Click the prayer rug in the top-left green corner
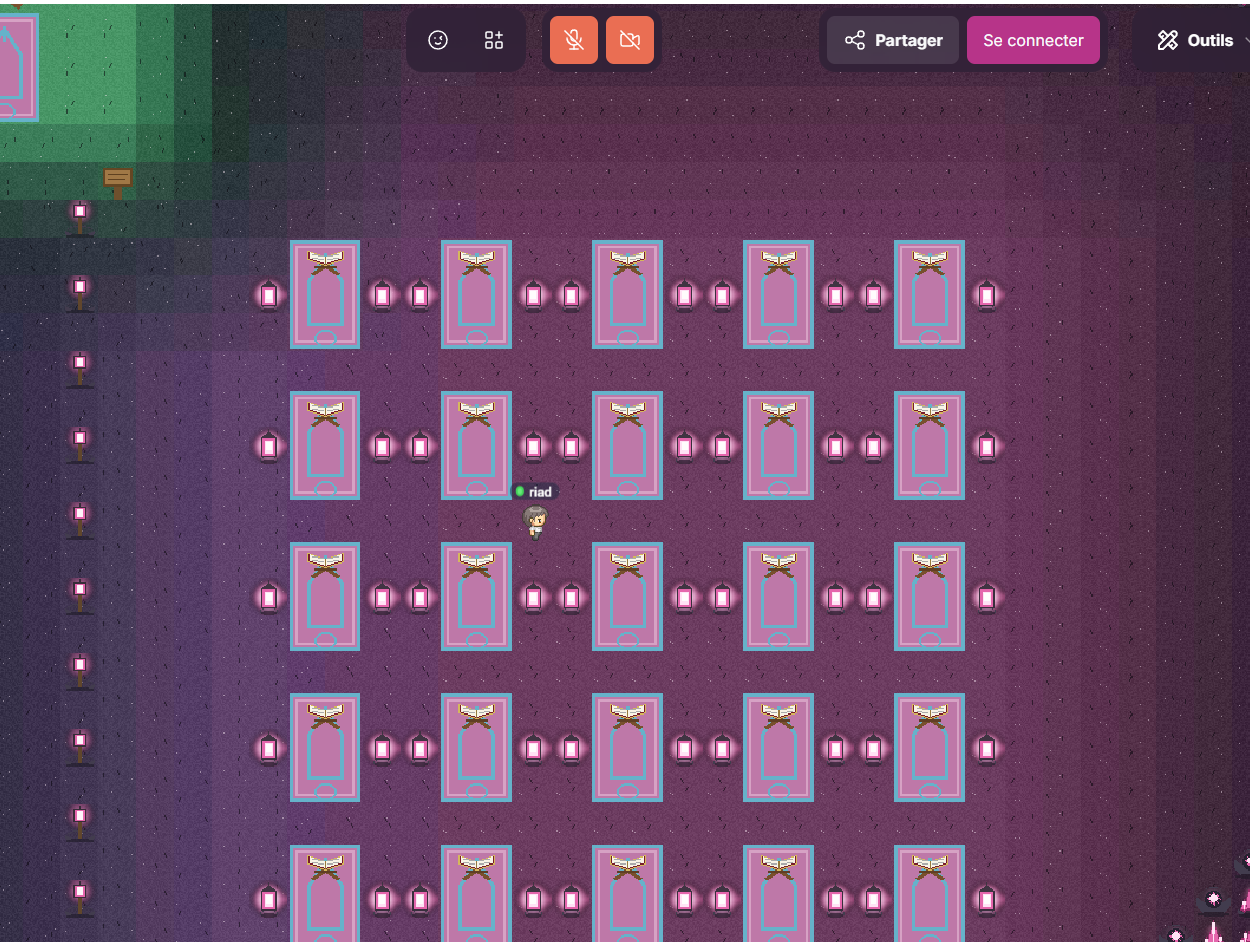 pyautogui.click(x=18, y=67)
